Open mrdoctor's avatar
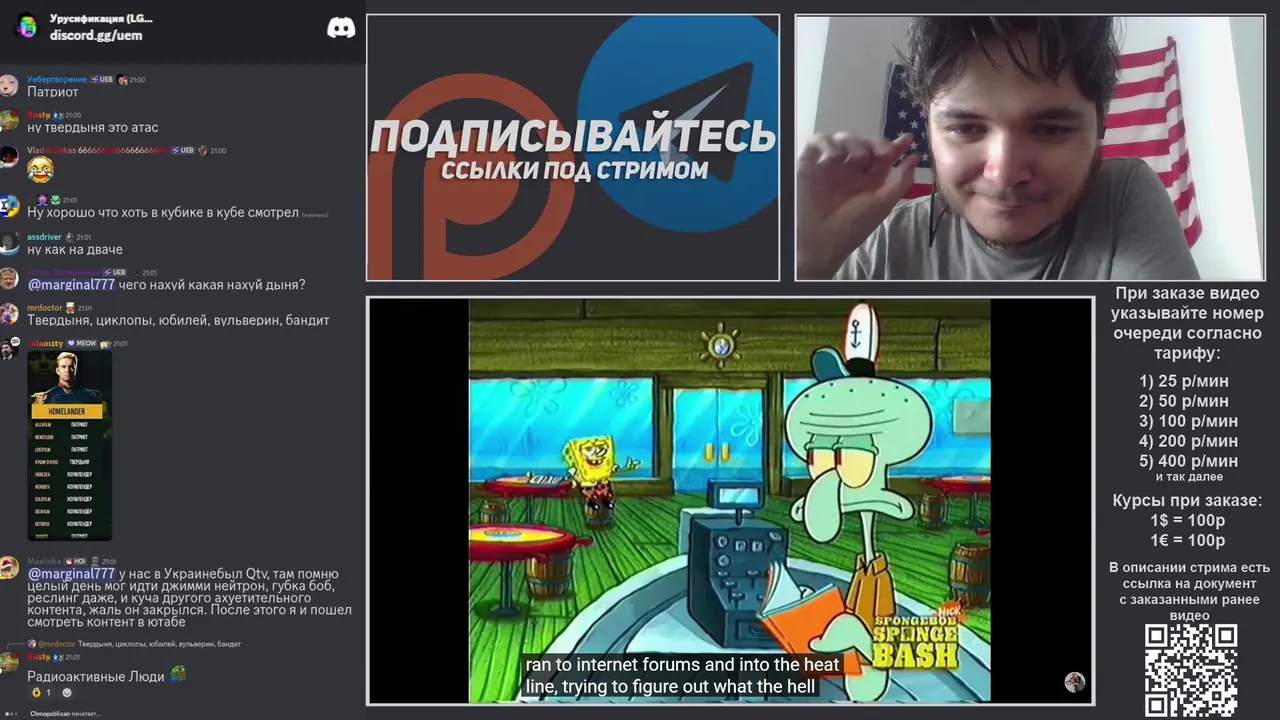The height and width of the screenshot is (720, 1280). (x=9, y=314)
